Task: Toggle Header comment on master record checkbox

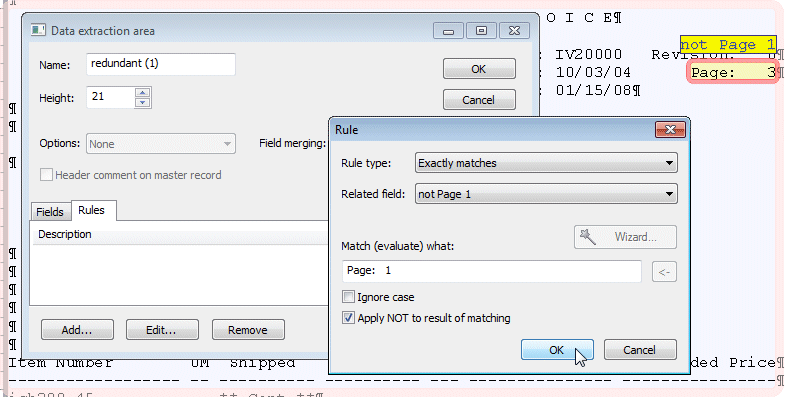Action: point(46,175)
